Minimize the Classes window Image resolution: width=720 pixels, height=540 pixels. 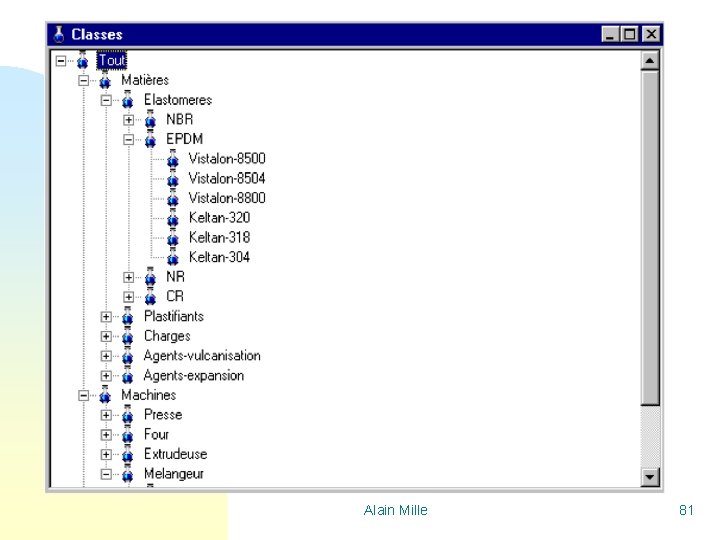coord(609,34)
